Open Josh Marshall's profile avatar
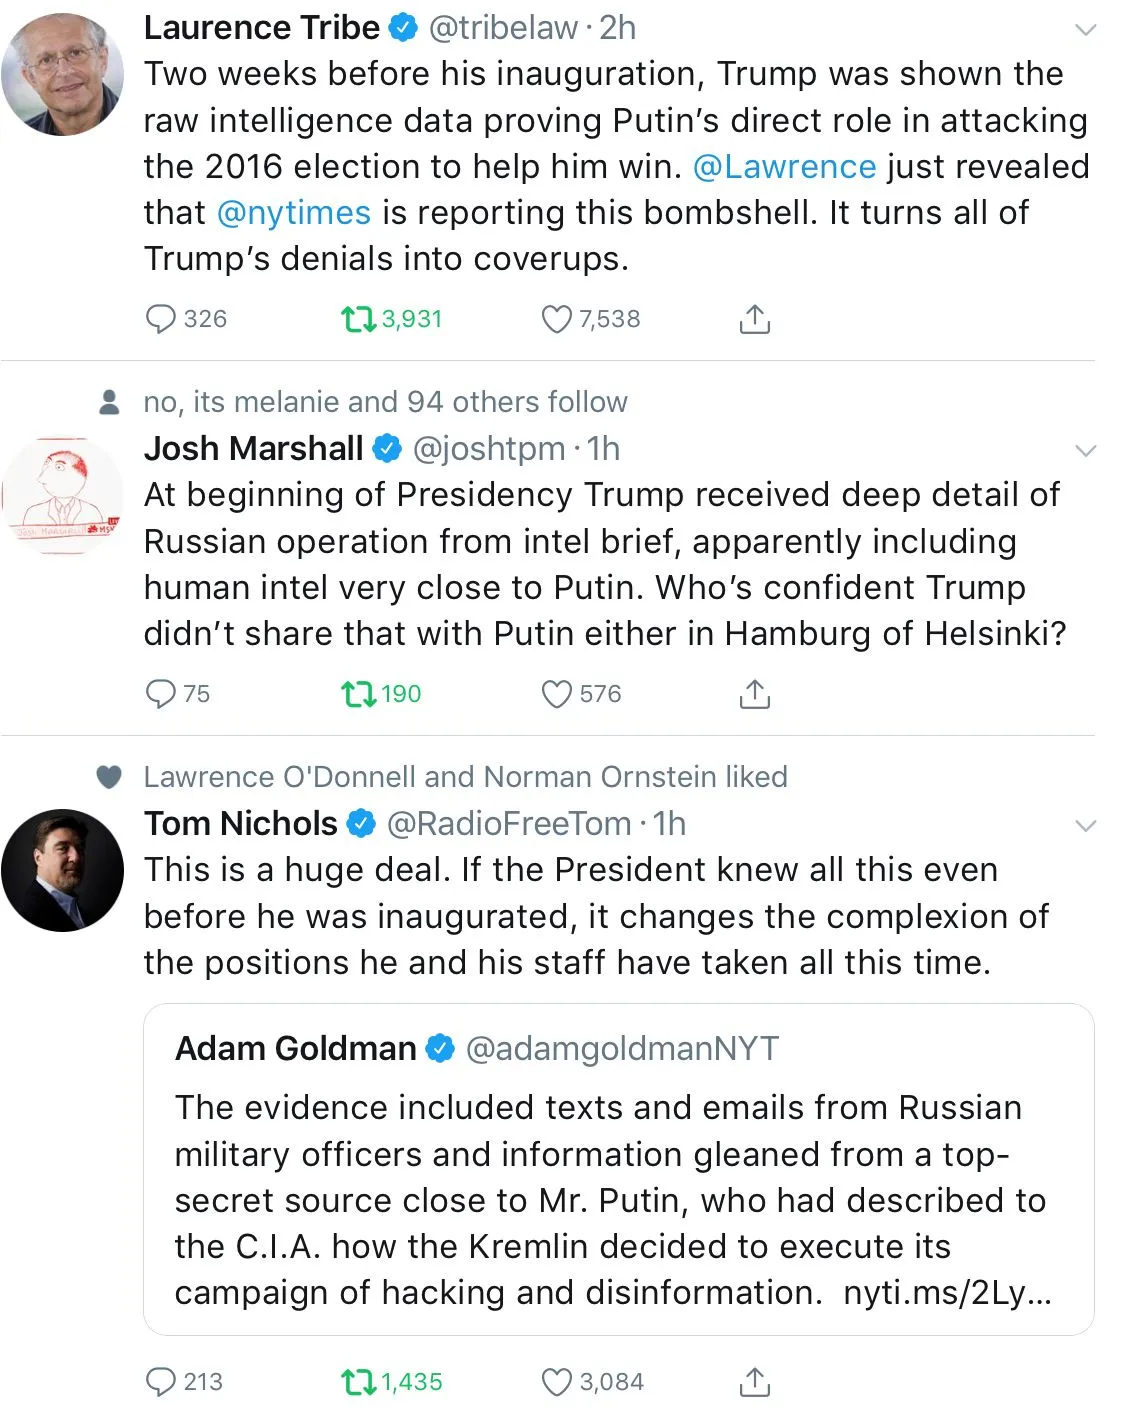This screenshot has height=1413, width=1122. point(62,495)
